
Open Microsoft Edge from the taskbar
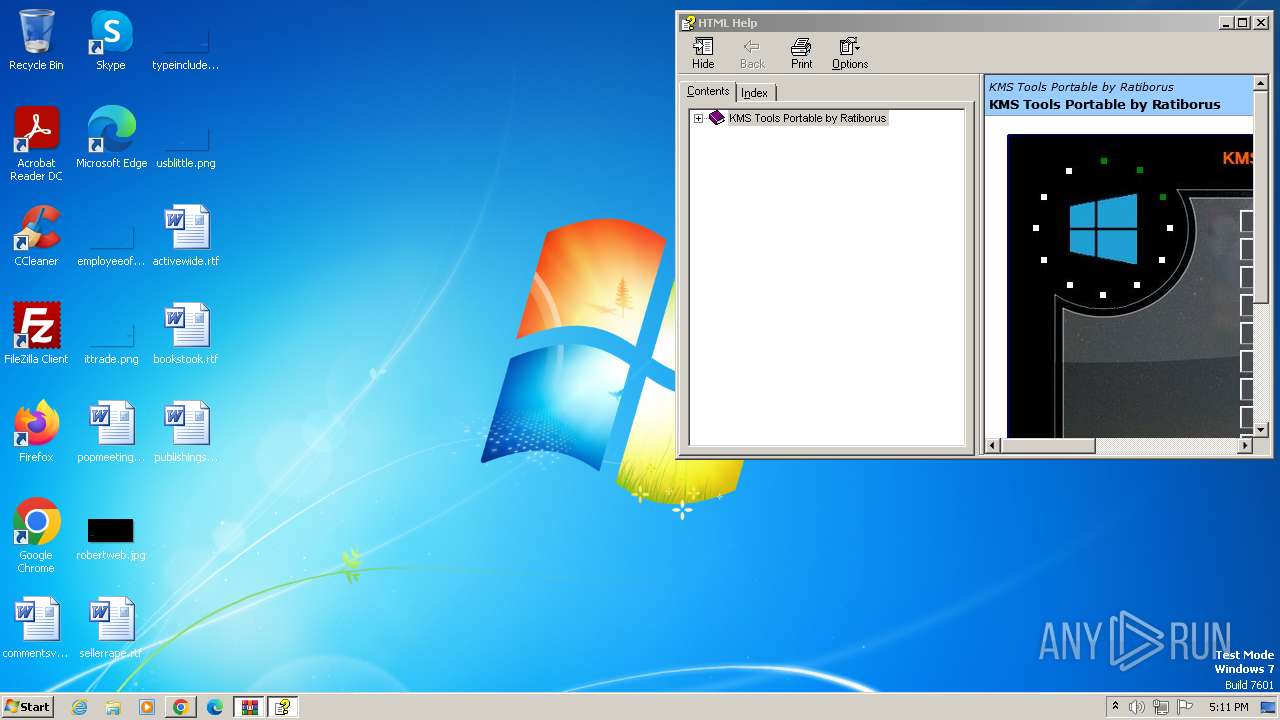pyautogui.click(x=214, y=707)
